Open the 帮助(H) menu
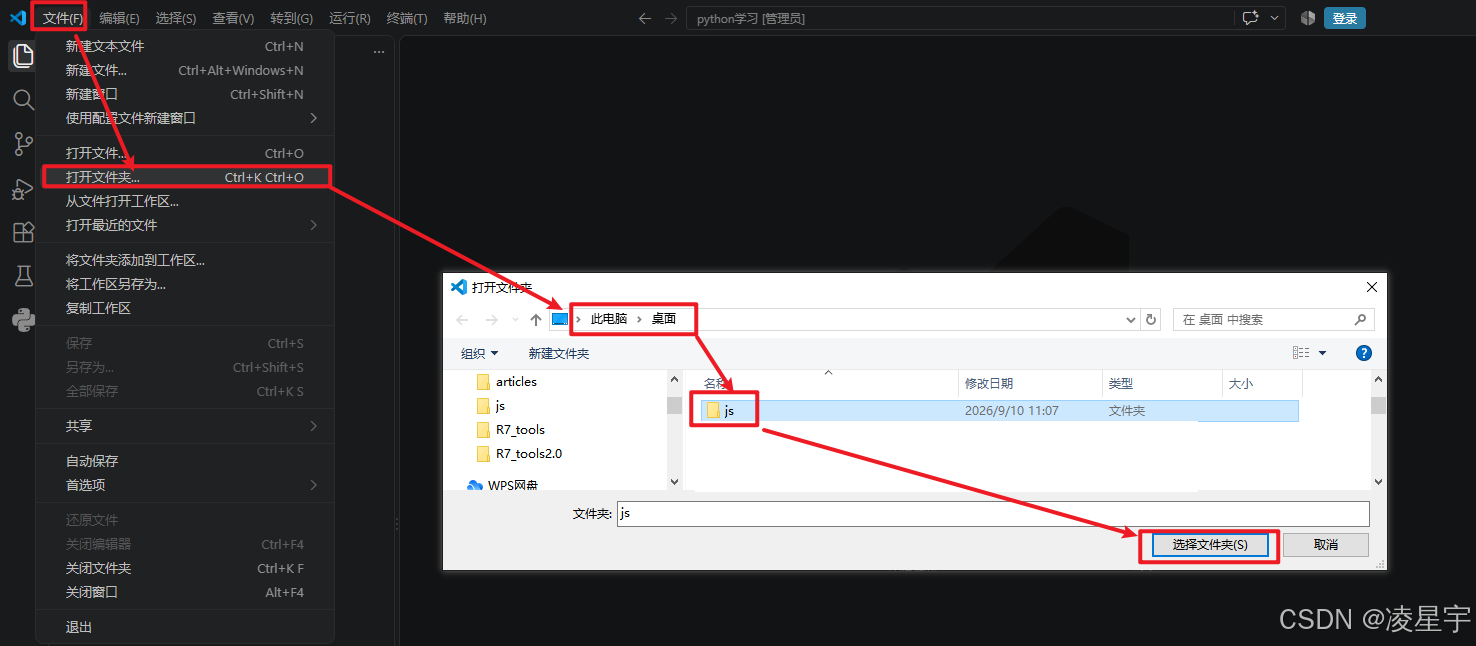Screen dimensions: 1476x646 click(x=465, y=18)
